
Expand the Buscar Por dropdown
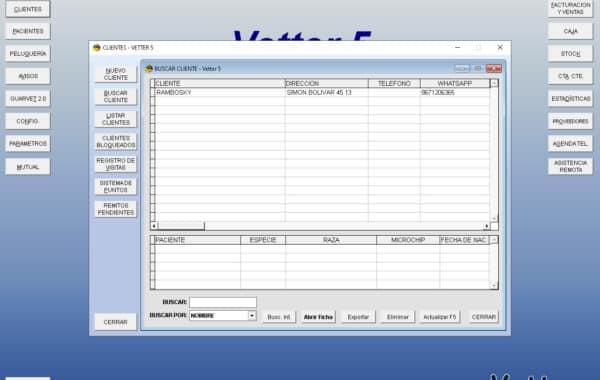click(252, 316)
